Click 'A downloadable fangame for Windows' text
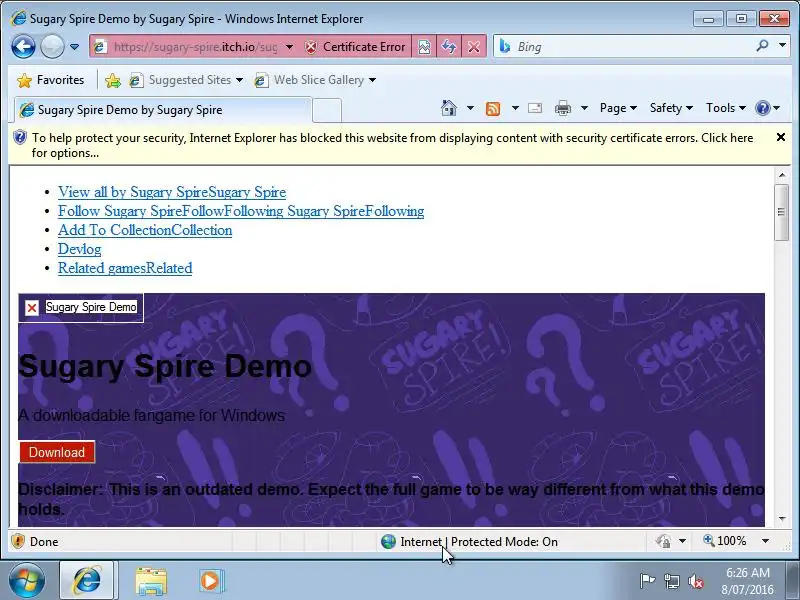Viewport: 800px width, 600px height. point(151,415)
